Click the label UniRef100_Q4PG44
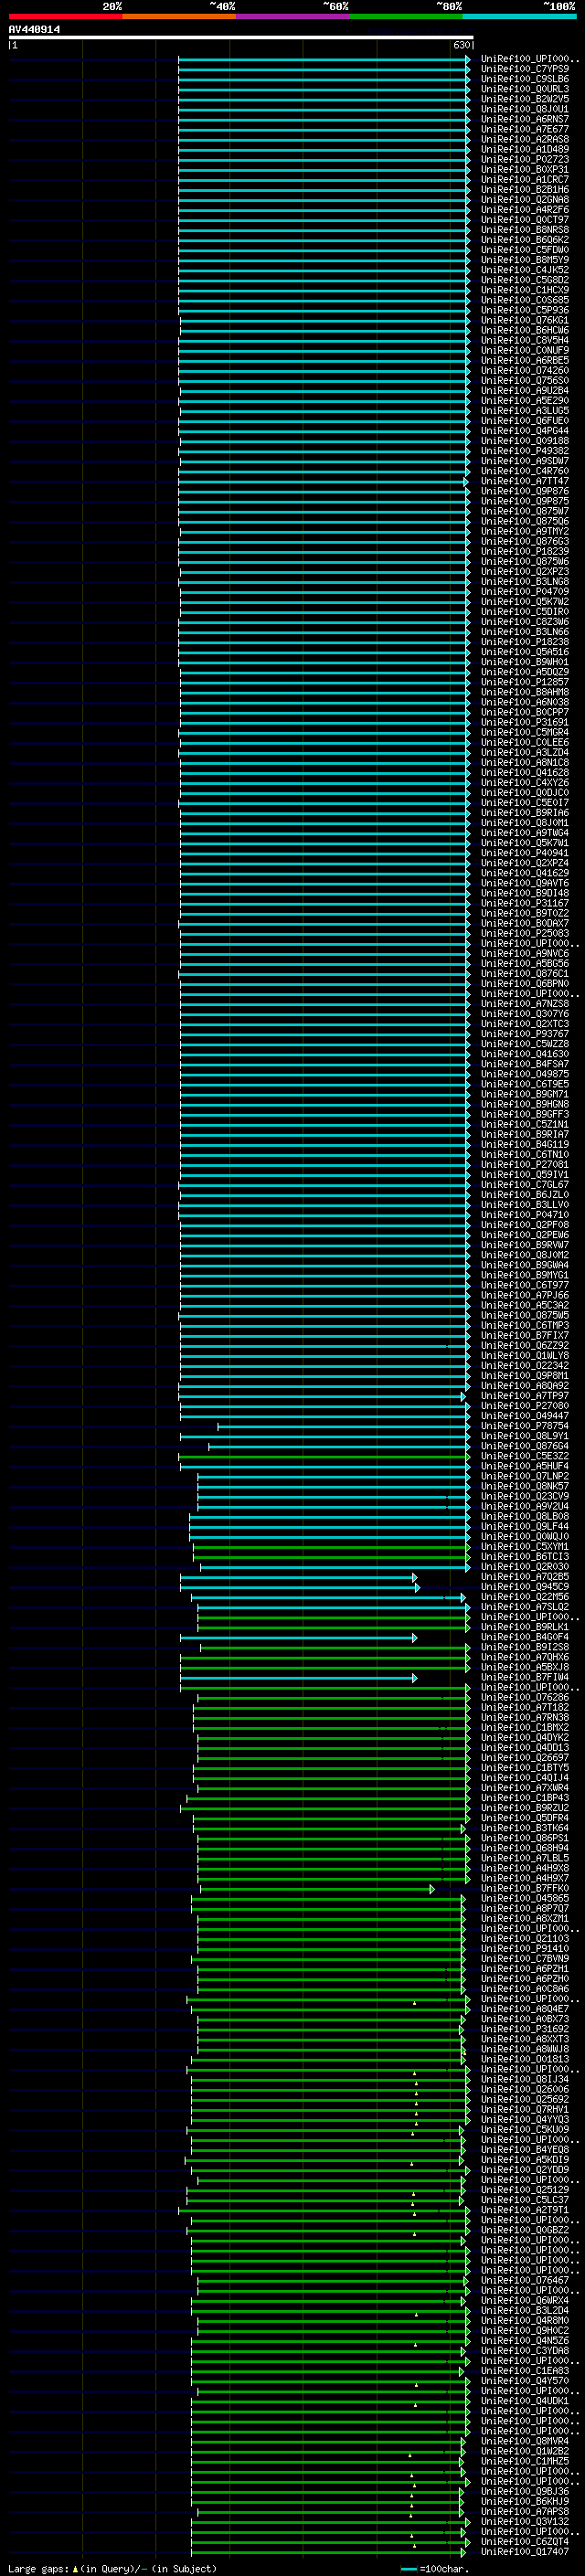The height and width of the screenshot is (2576, 585). (x=525, y=430)
